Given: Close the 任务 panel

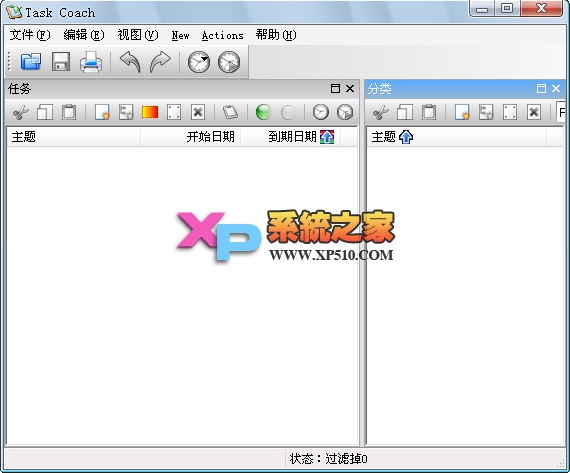Looking at the screenshot, I should (350, 88).
